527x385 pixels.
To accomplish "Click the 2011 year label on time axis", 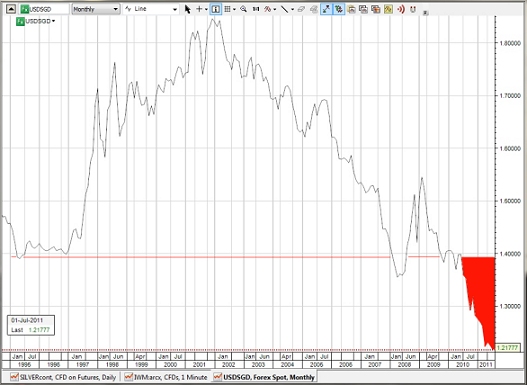I will tap(486, 365).
